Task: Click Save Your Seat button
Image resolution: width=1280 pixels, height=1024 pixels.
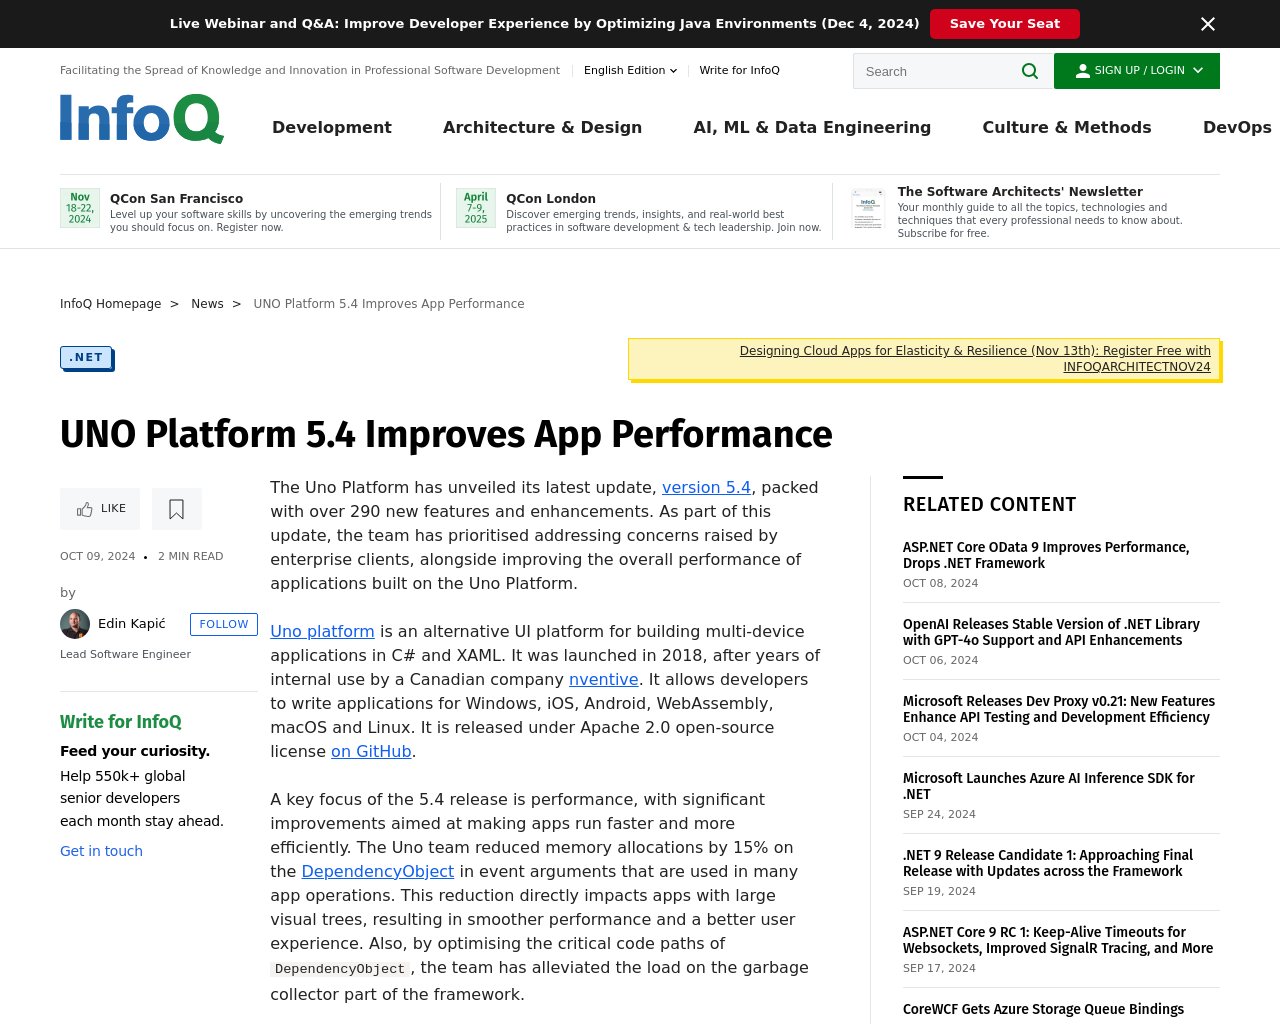Action: 1004,24
